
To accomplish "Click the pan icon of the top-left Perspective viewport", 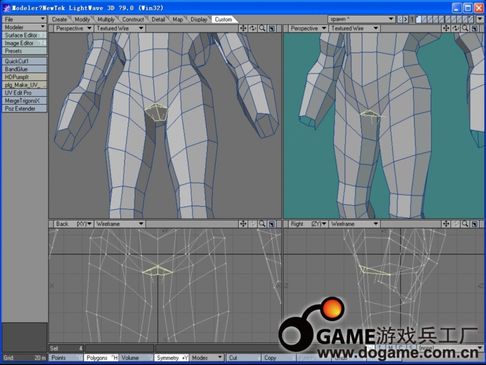I will (x=243, y=28).
